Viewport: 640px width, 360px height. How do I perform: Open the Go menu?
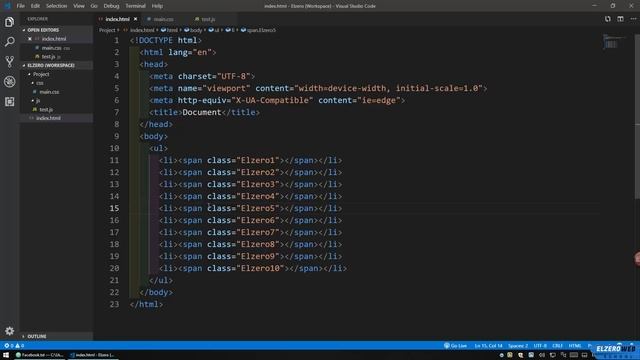(94, 6)
